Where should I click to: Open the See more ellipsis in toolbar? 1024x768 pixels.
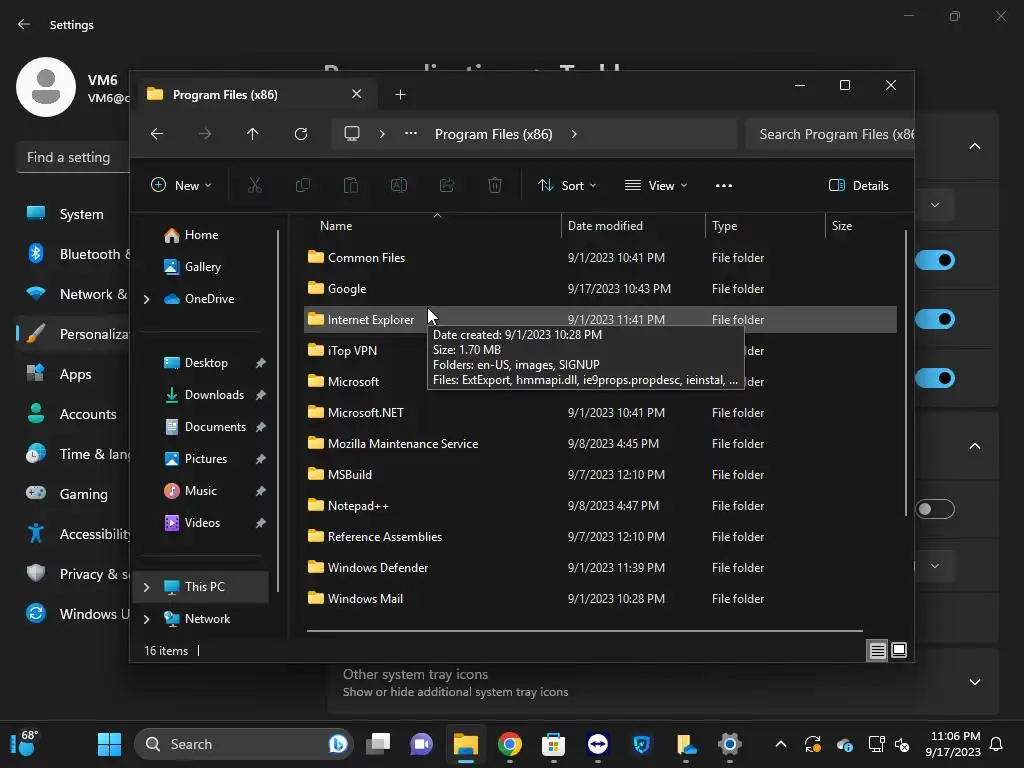click(x=724, y=185)
